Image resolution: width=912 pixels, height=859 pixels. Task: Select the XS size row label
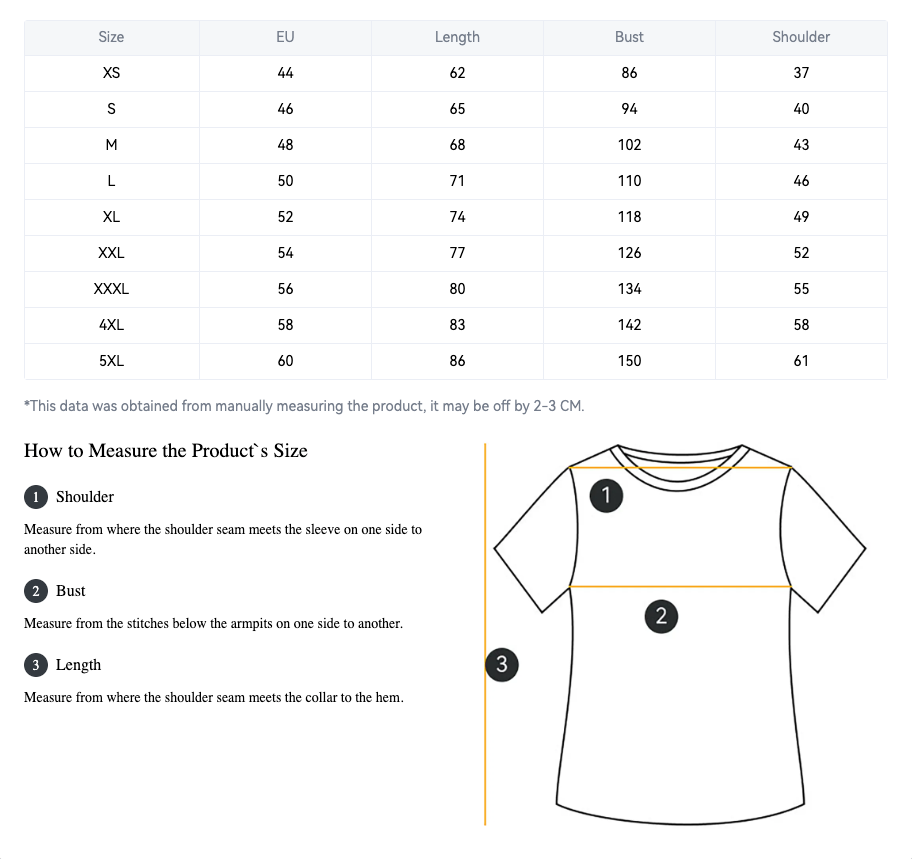[x=111, y=73]
